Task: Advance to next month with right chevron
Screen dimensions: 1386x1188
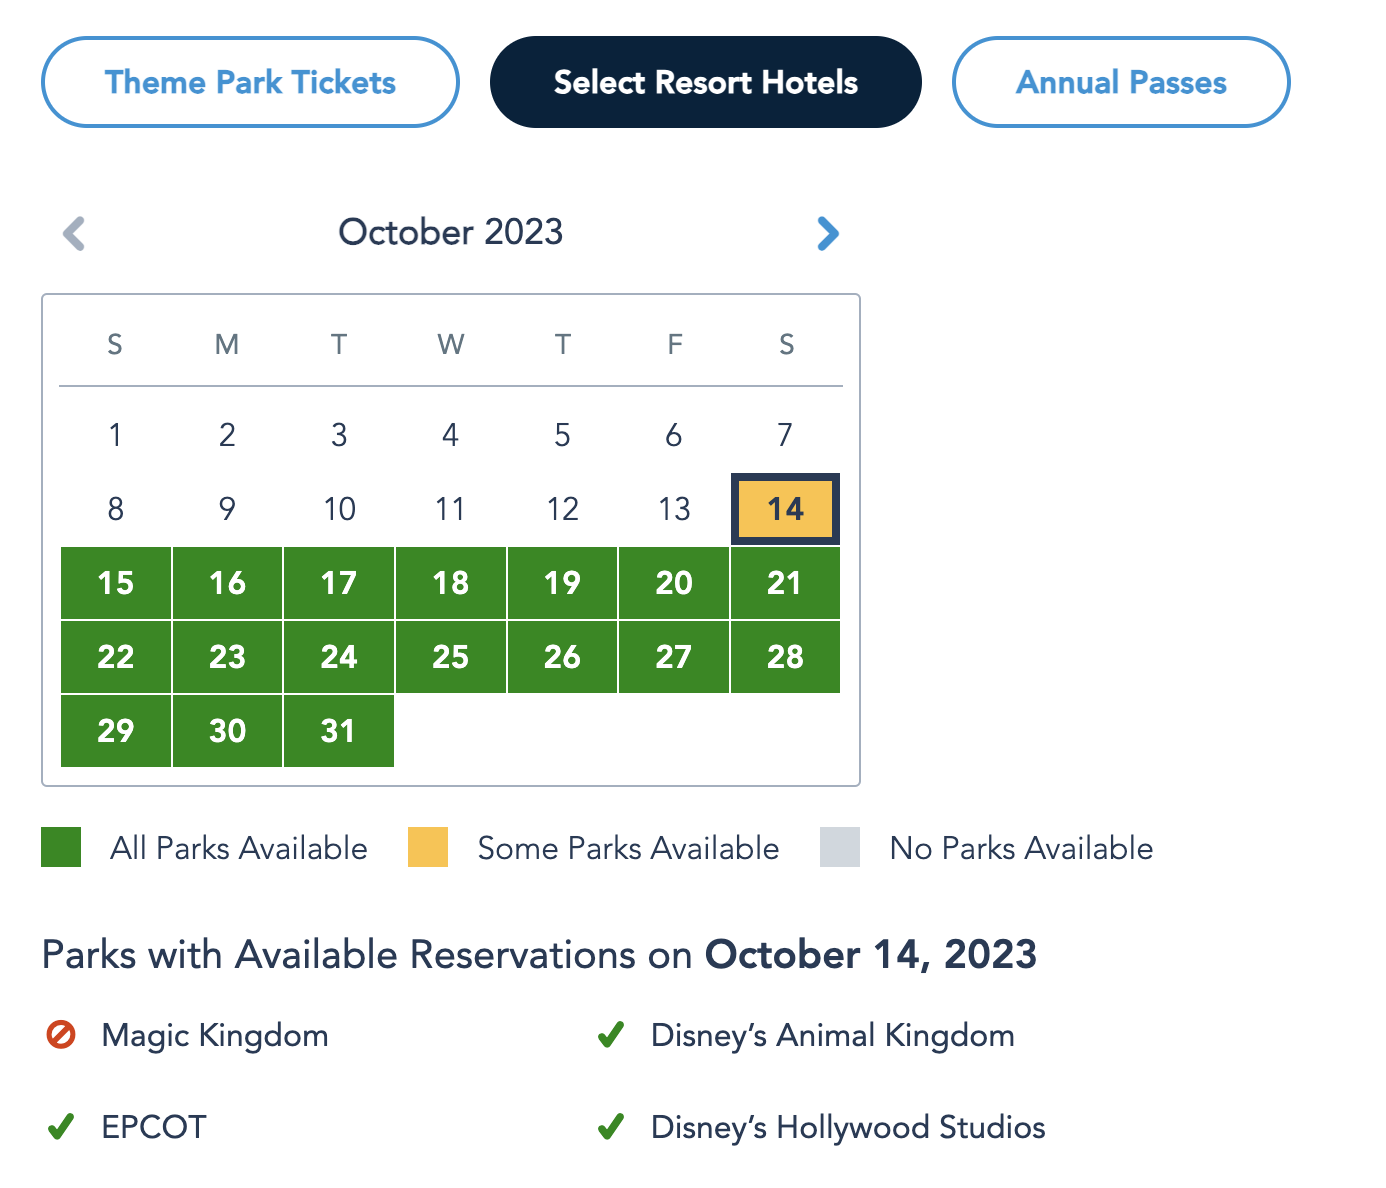Action: (x=827, y=233)
